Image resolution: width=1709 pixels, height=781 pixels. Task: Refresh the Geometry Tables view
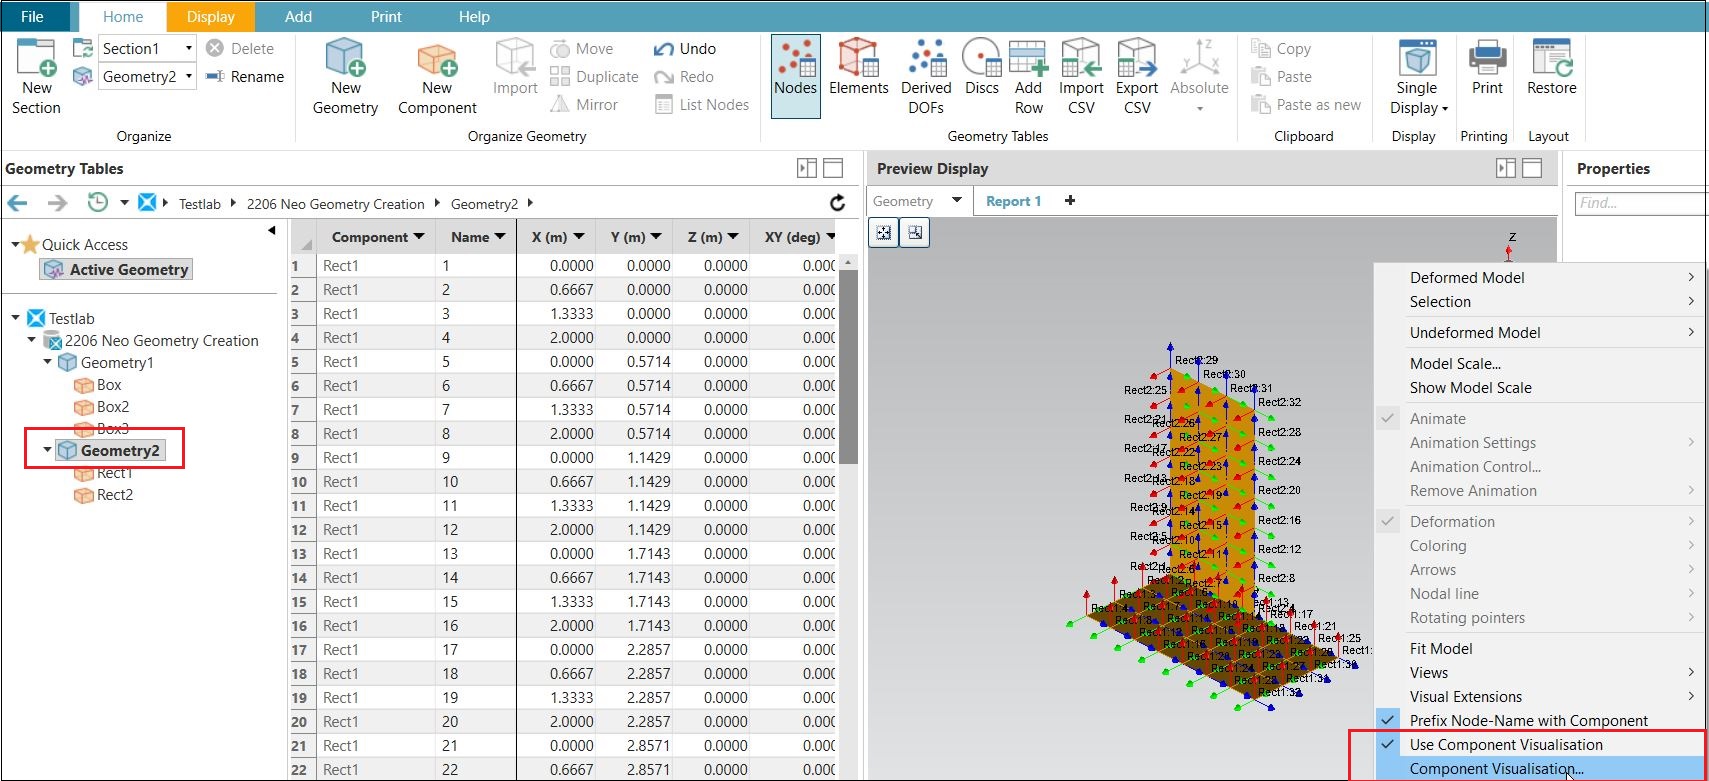[838, 203]
